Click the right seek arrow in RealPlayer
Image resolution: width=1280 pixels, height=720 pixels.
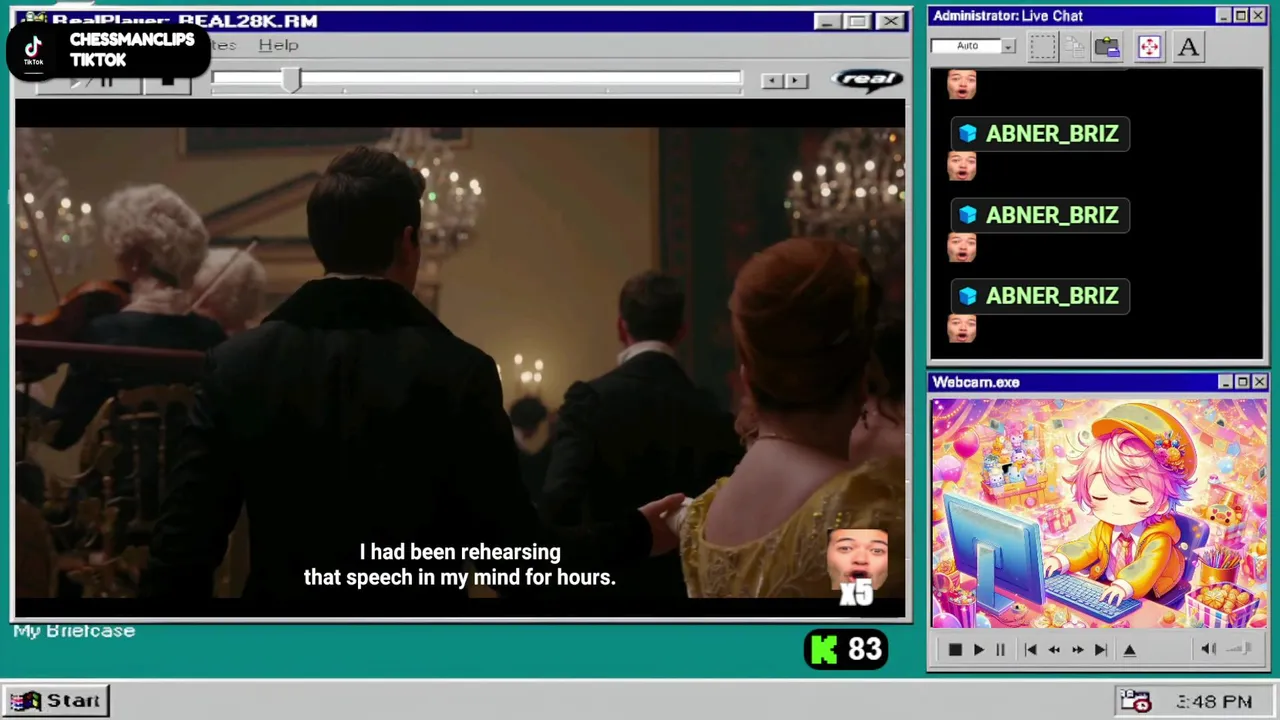pos(796,81)
